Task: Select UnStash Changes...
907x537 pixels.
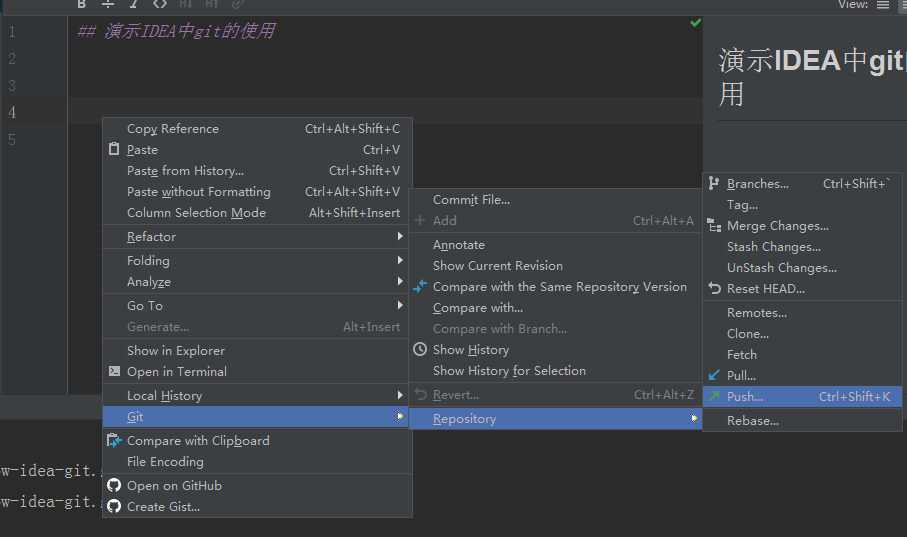Action: tap(803, 267)
